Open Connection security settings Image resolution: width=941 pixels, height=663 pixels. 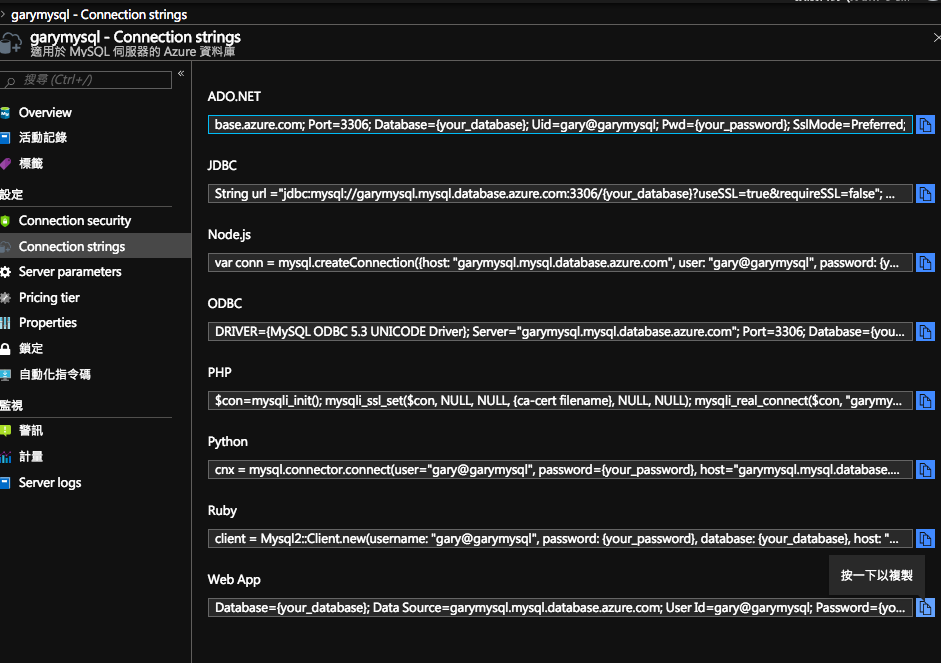click(x=74, y=221)
